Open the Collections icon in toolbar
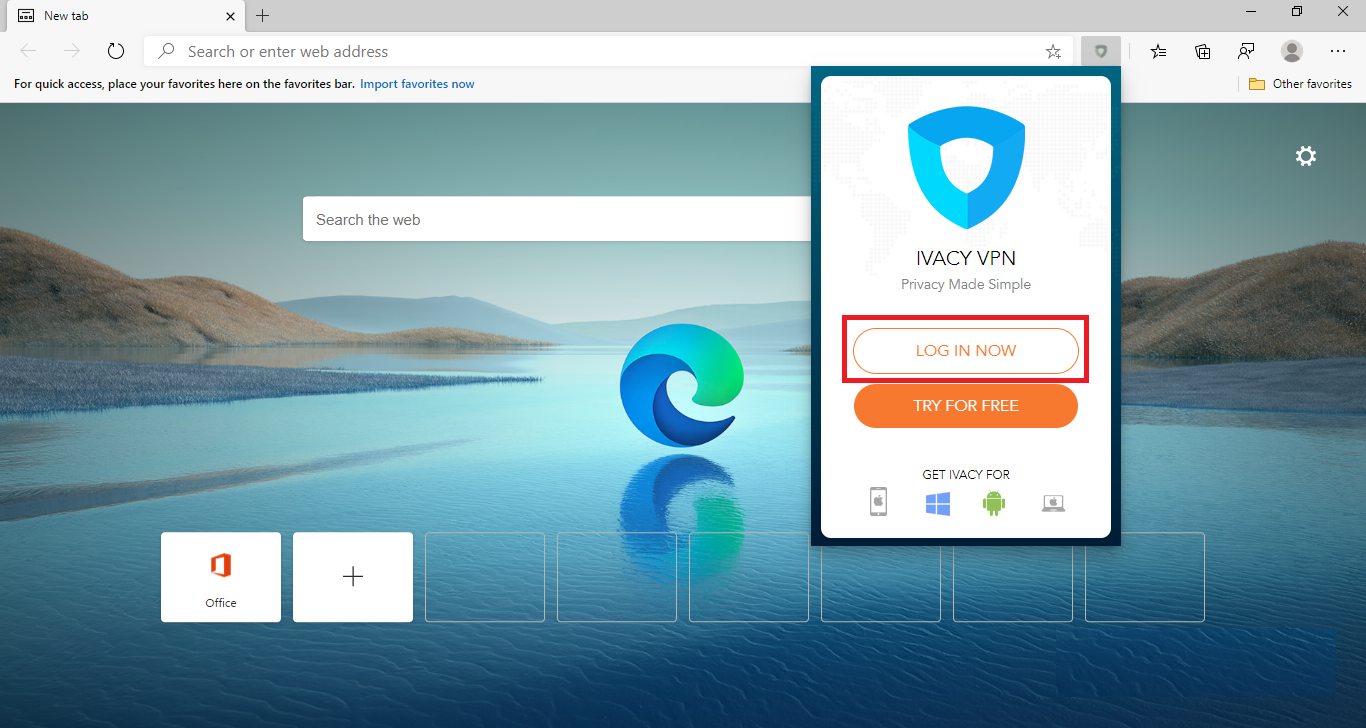Screen dimensions: 1366x728 tap(1203, 51)
